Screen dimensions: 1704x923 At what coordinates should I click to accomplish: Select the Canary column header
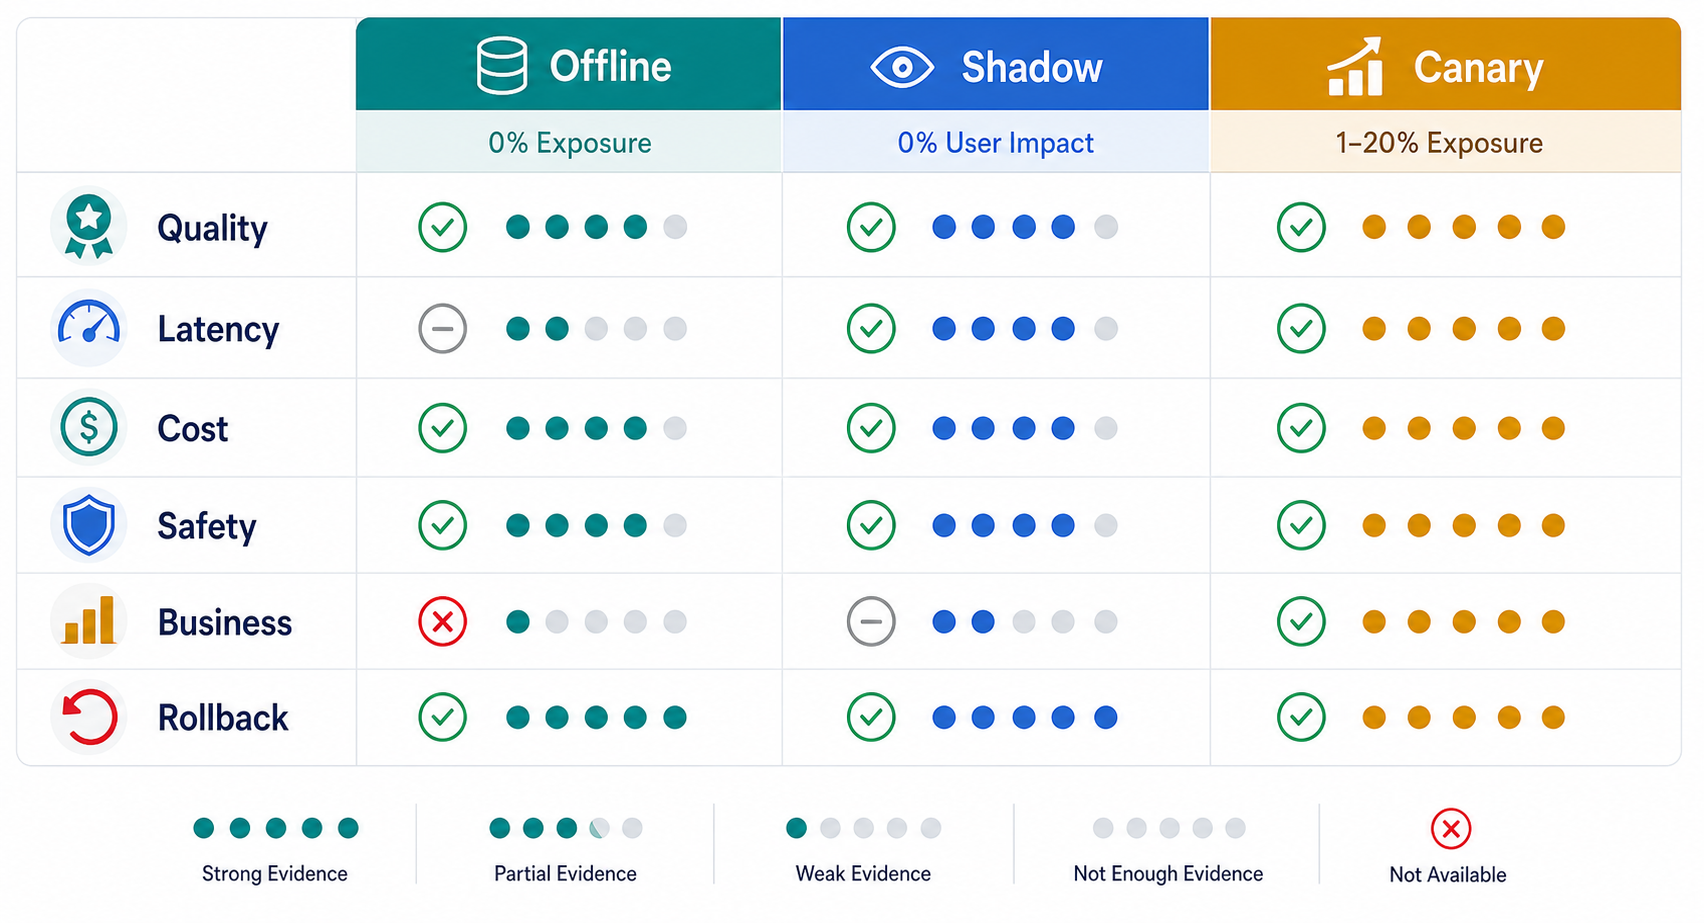1446,64
